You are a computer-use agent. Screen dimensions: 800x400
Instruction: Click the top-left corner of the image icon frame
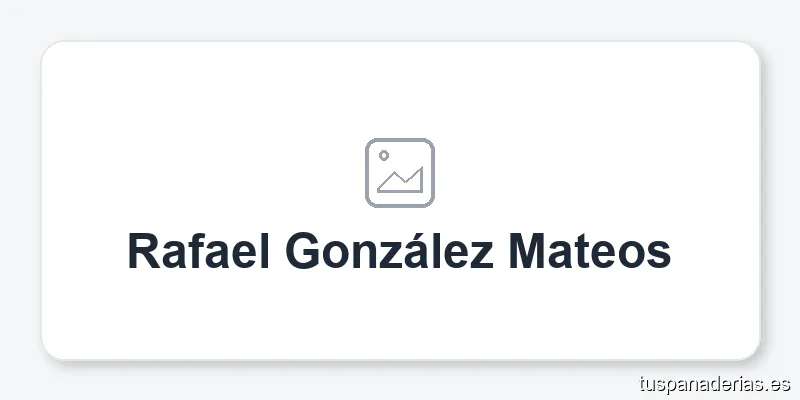[x=370, y=143]
